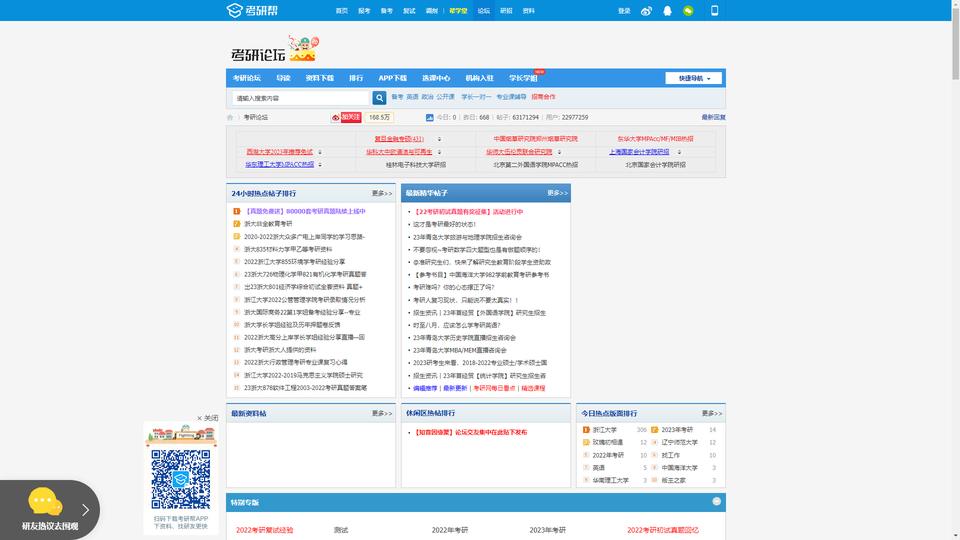Open 选课中心 in forum menu
This screenshot has width=960, height=540.
pos(436,78)
